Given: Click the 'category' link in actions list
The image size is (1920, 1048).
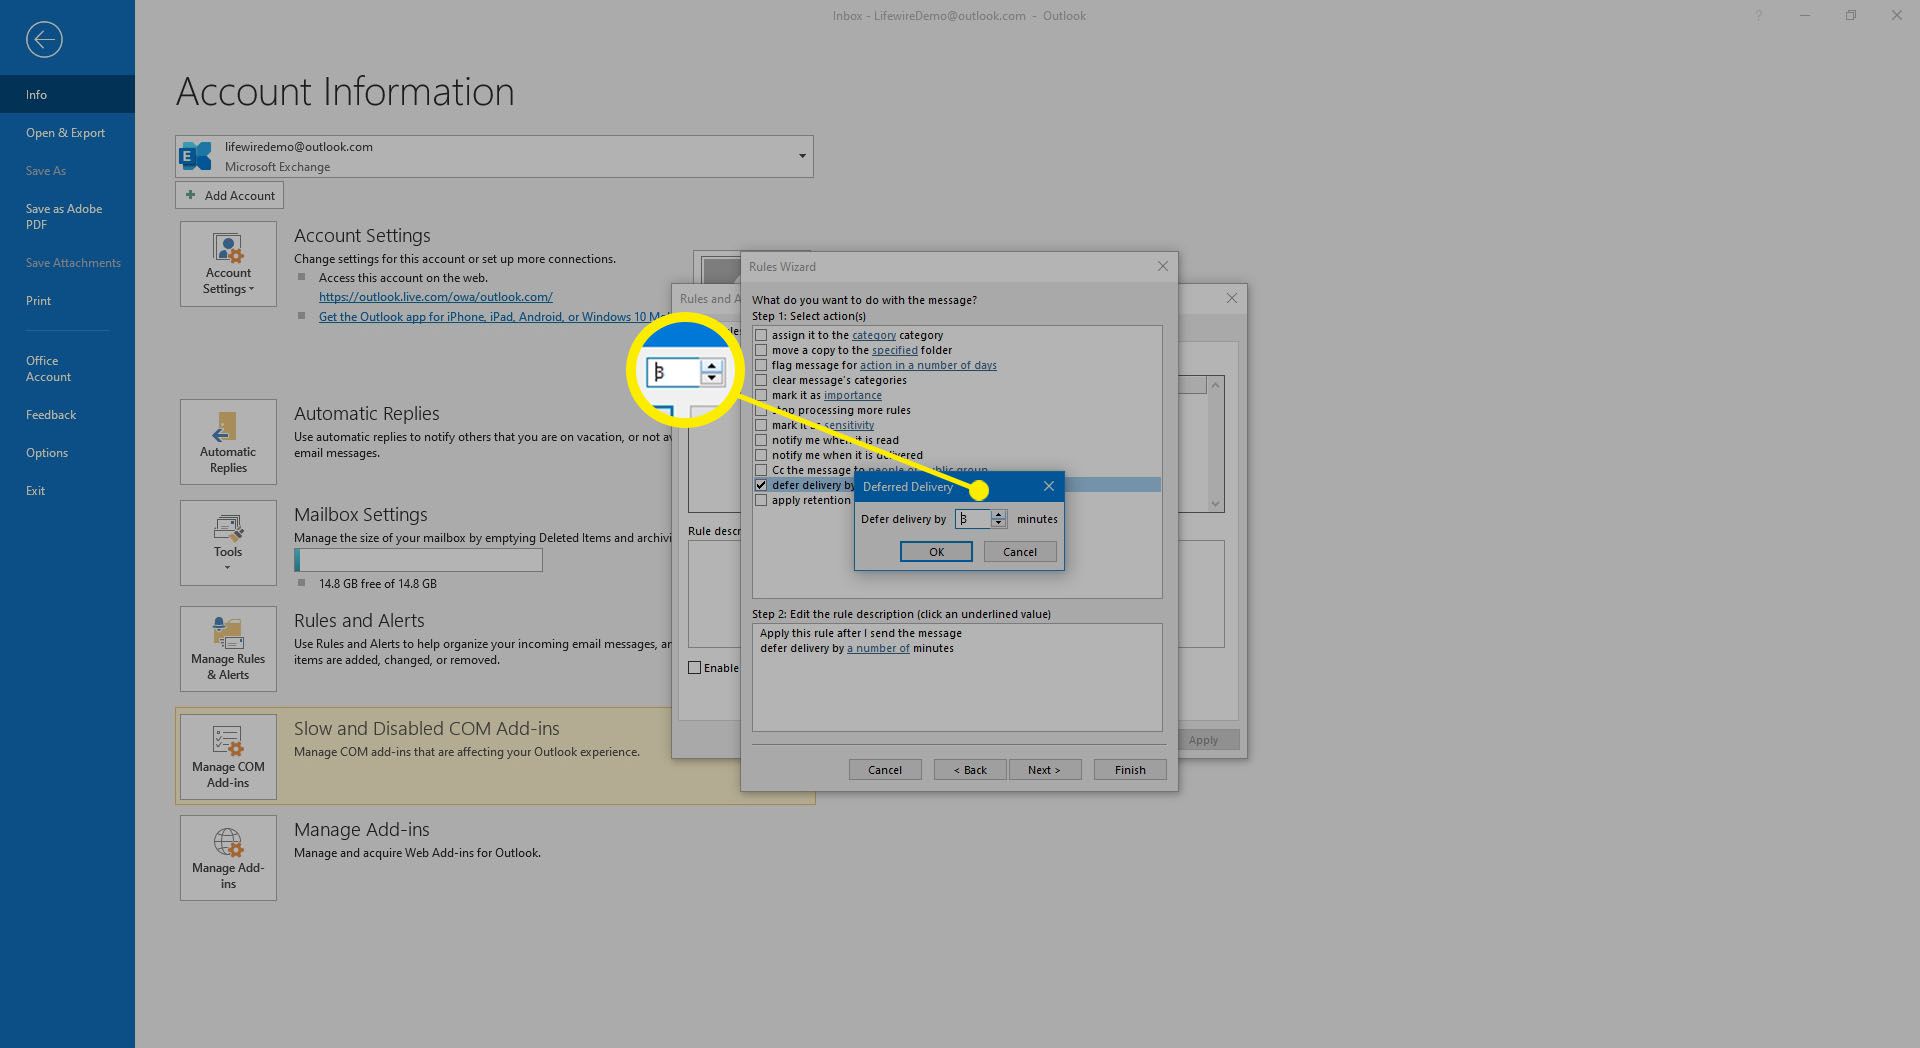Looking at the screenshot, I should point(874,335).
